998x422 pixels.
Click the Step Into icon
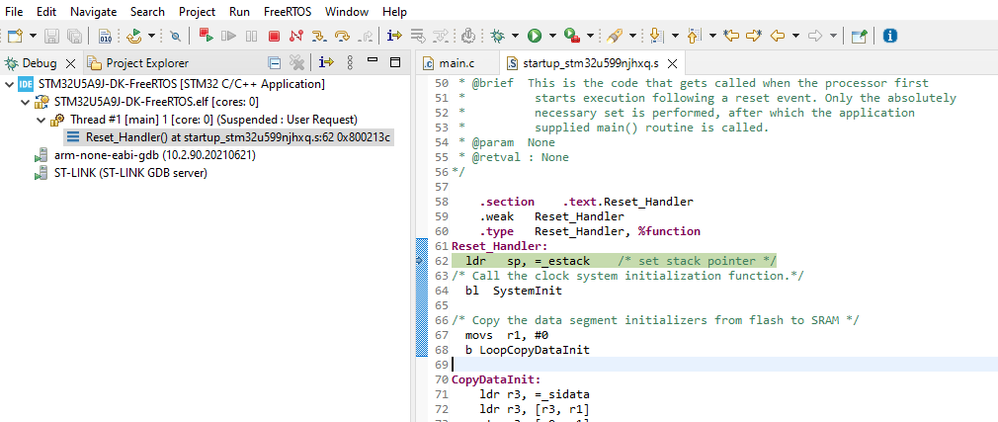[320, 36]
